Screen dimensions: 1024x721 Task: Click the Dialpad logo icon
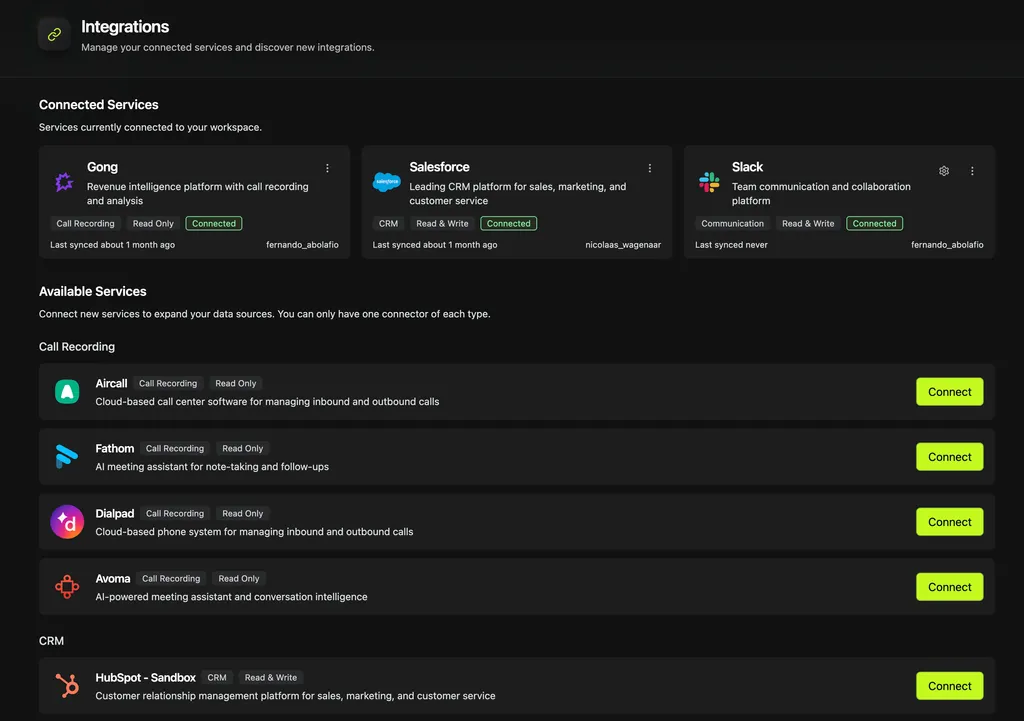click(x=67, y=522)
